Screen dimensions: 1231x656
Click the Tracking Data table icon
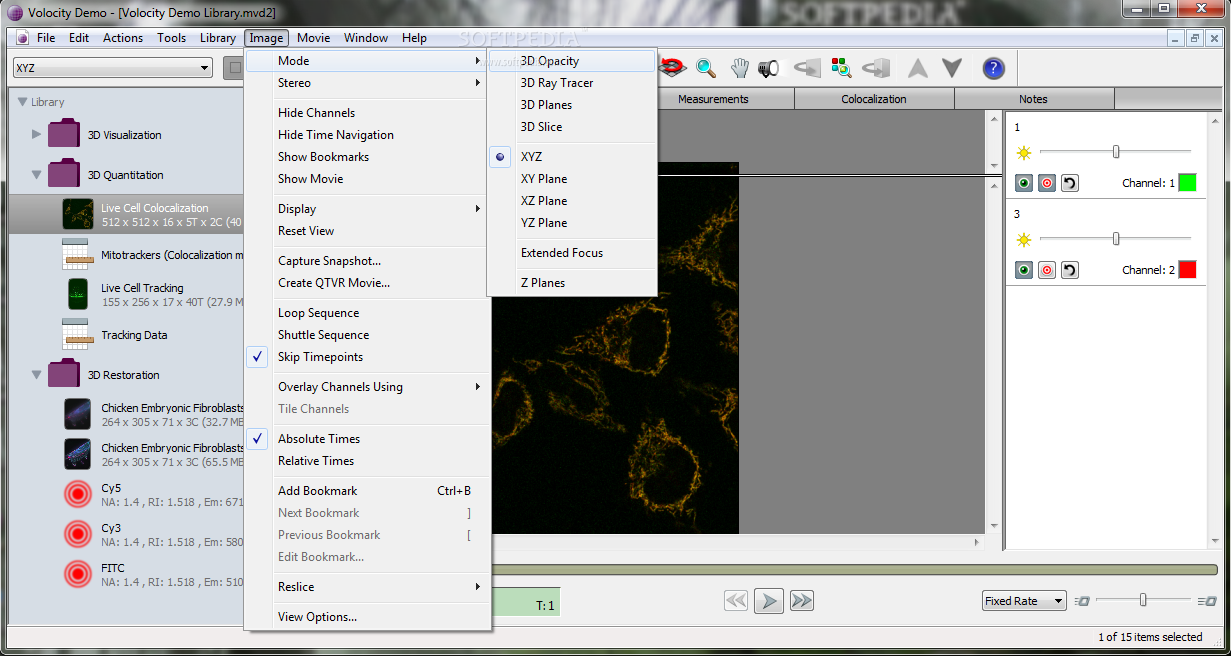tap(78, 334)
